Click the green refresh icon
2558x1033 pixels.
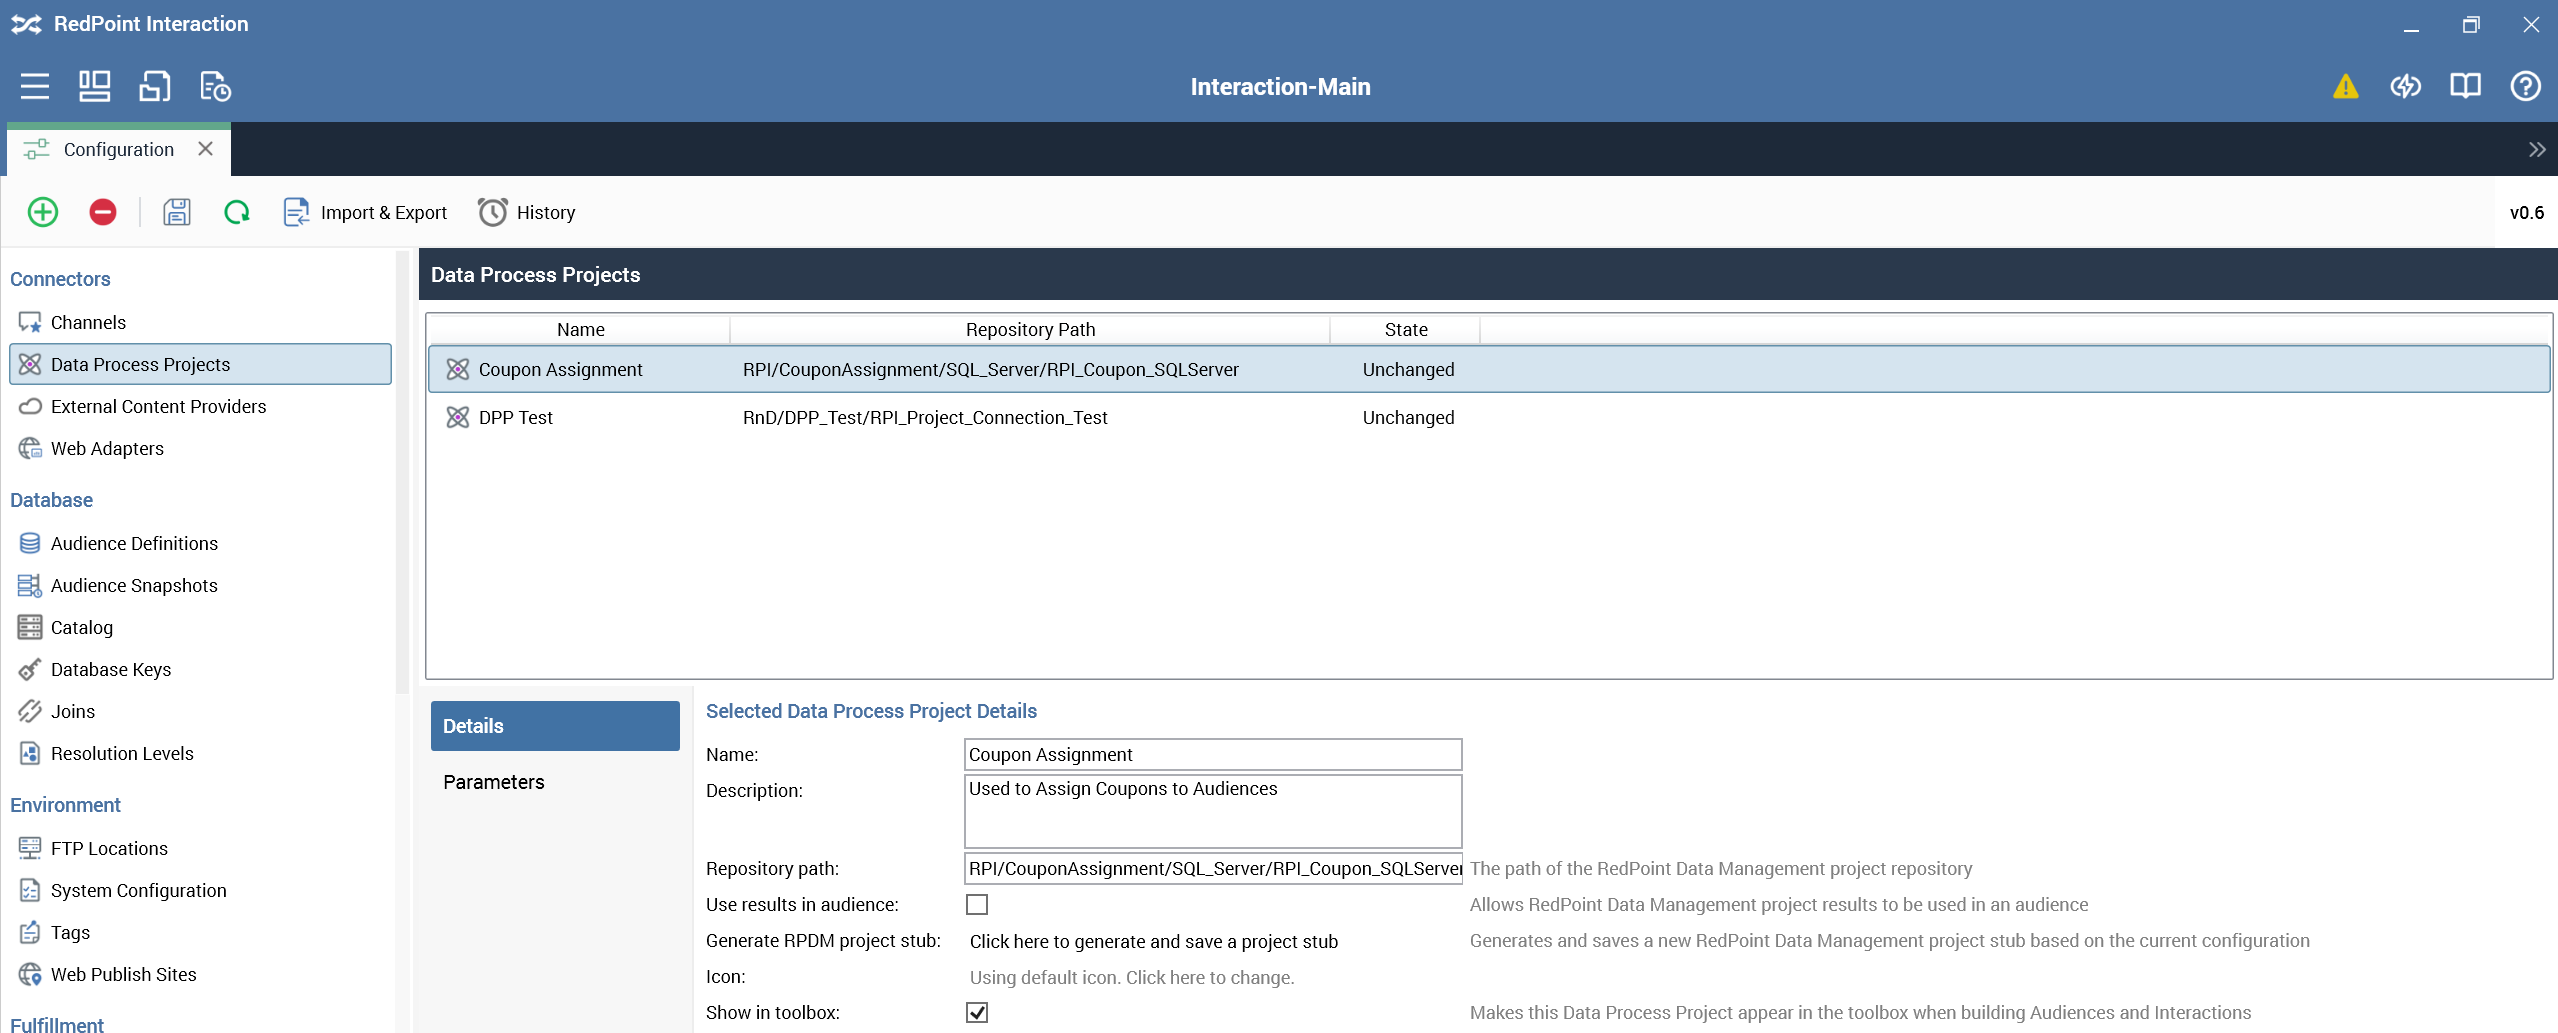[237, 212]
